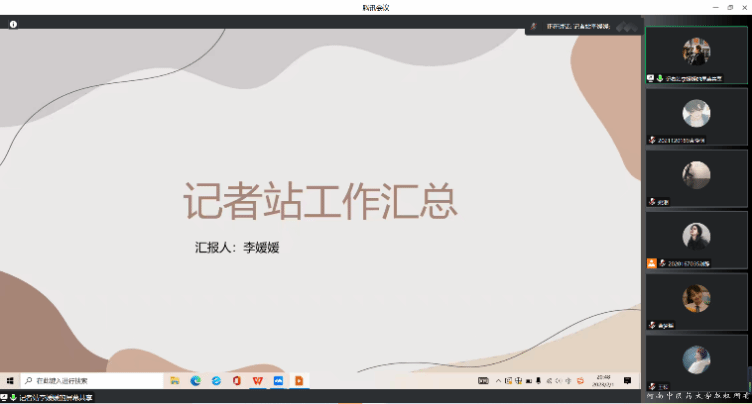Viewport: 752px width, 404px height.
Task: Select the fourth participant tile with orange icon
Action: [x=696, y=238]
